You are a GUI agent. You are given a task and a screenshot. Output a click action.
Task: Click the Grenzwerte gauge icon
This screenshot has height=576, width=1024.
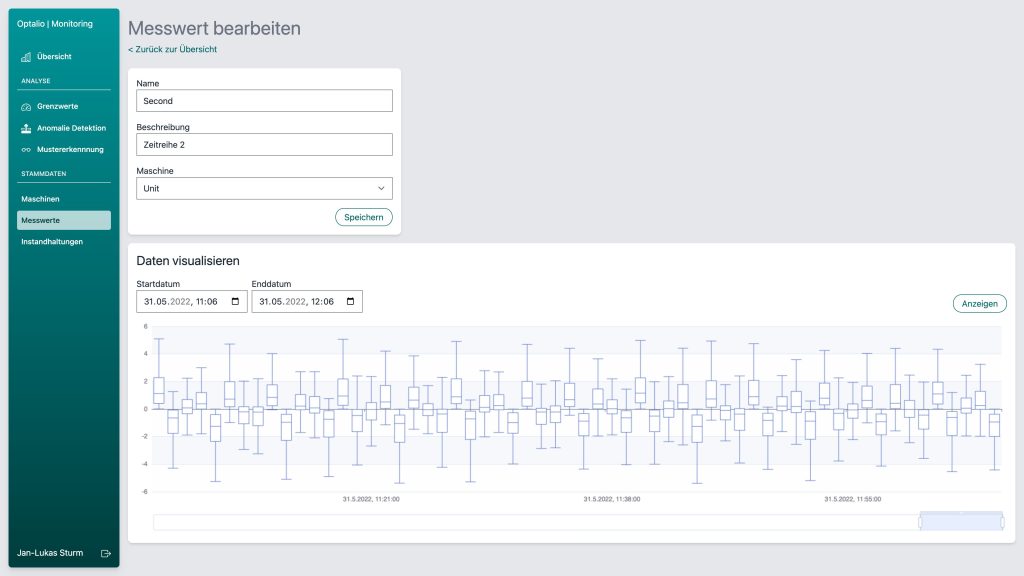pos(26,106)
